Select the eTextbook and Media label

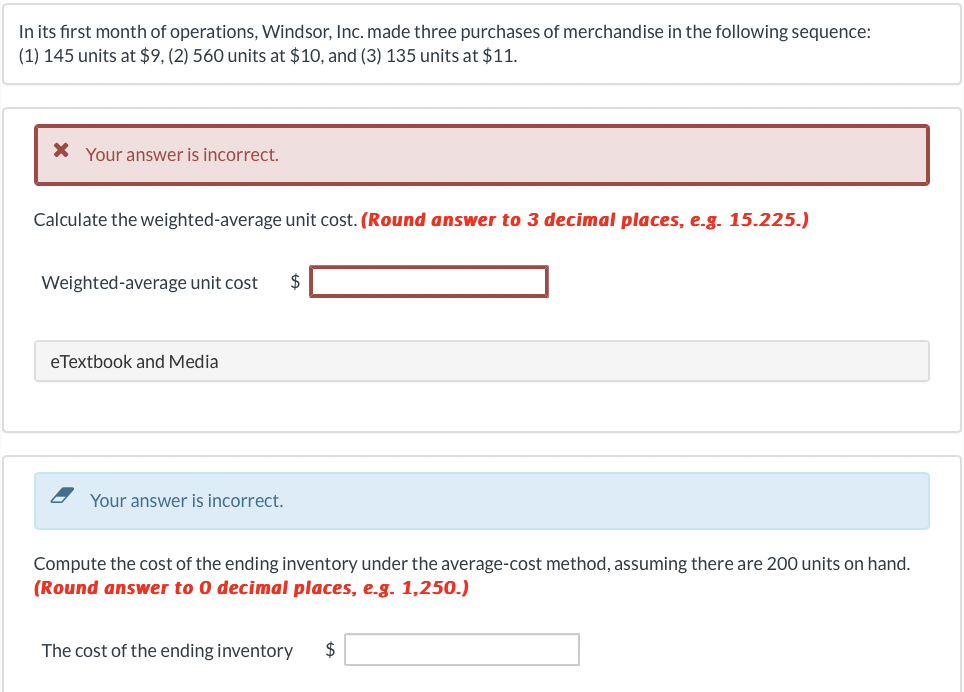pyautogui.click(x=134, y=361)
